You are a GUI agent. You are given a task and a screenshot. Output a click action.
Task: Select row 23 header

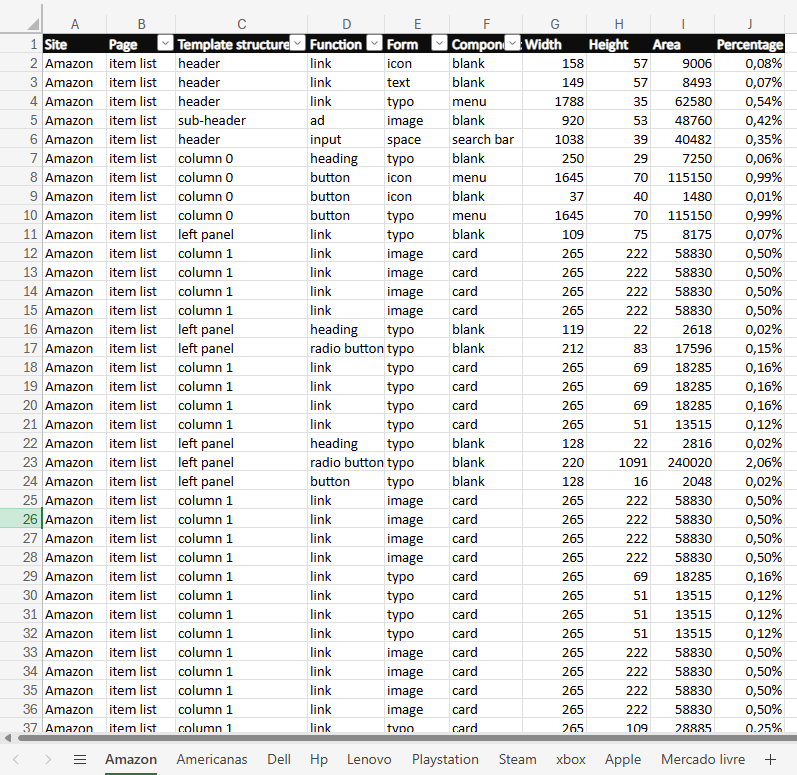pyautogui.click(x=20, y=462)
